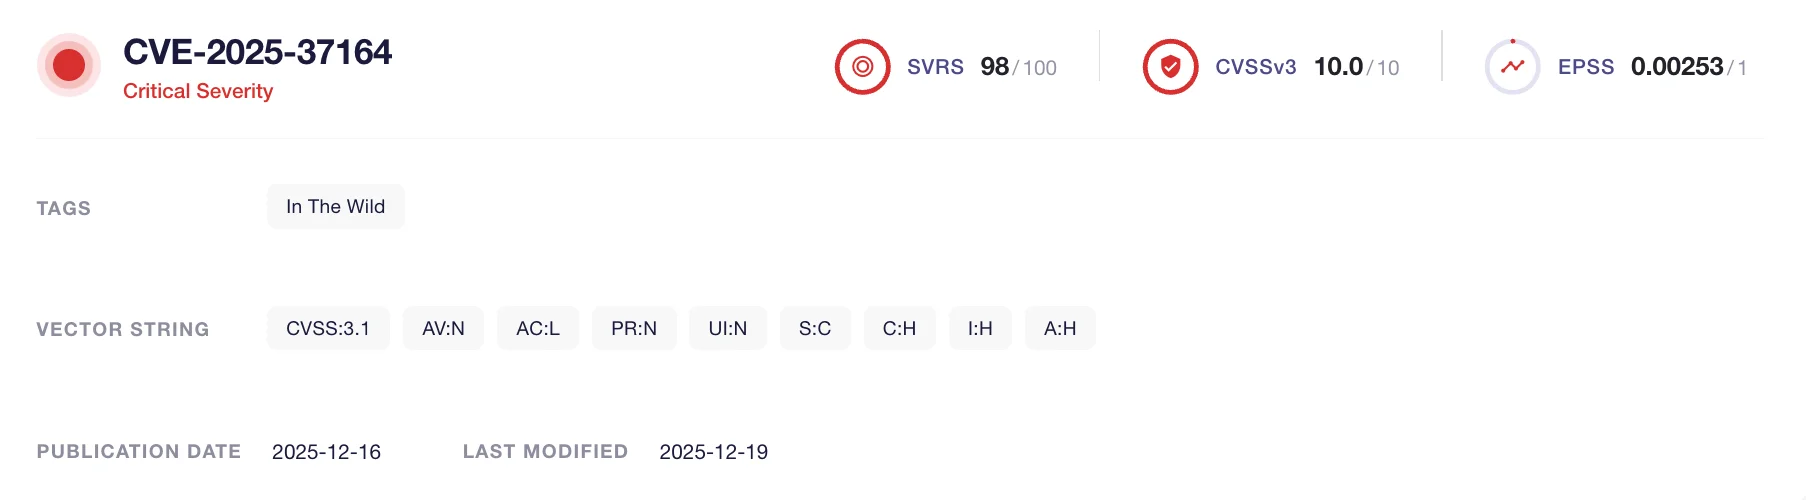Viewport: 1806px width, 500px height.
Task: Select the C:H confidentiality chip
Action: (x=899, y=328)
